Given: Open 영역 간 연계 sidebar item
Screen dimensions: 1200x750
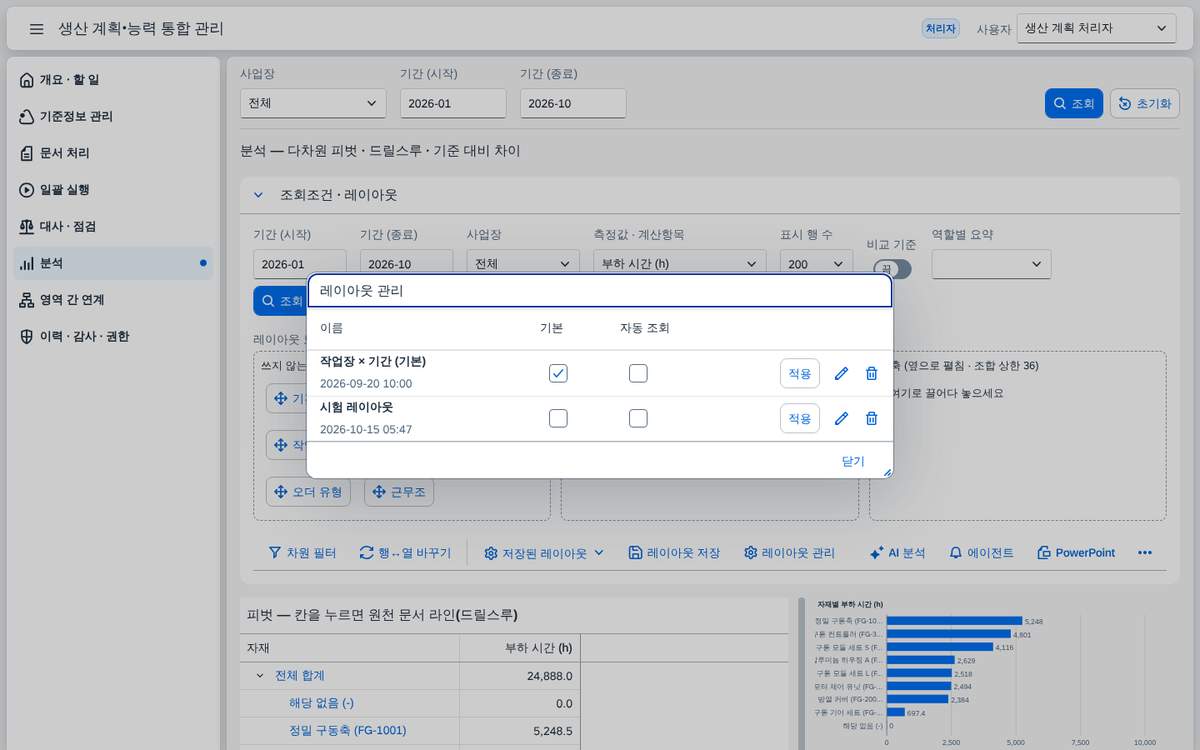Looking at the screenshot, I should click(114, 300).
